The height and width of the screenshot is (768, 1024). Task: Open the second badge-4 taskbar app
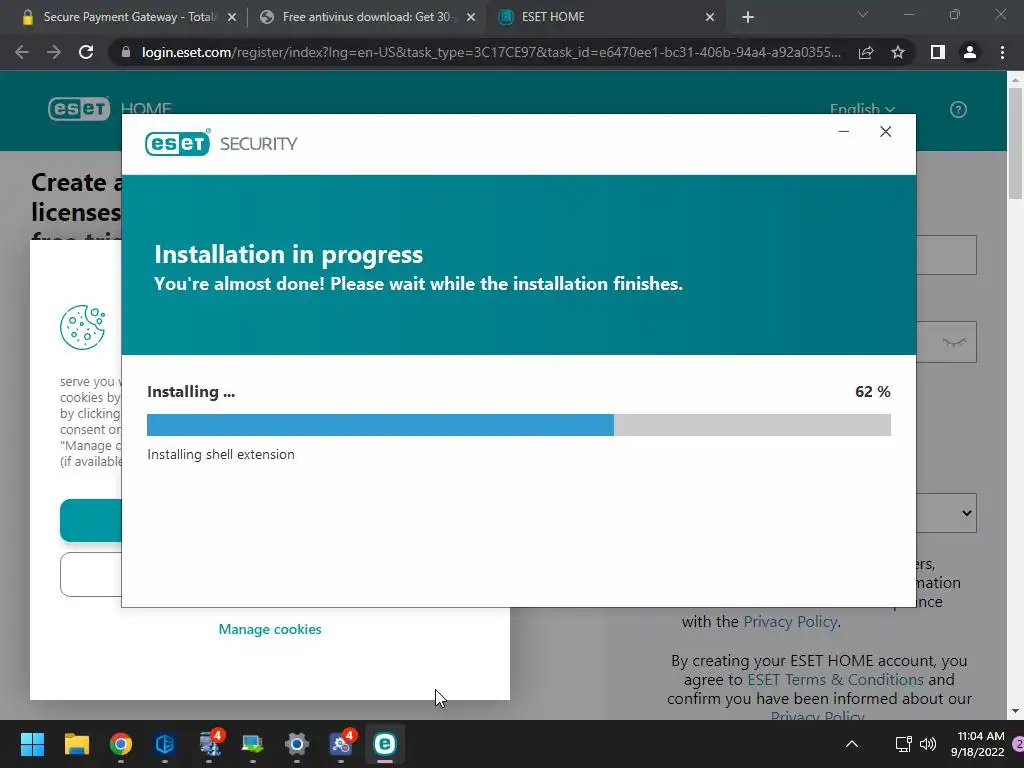[x=341, y=744]
